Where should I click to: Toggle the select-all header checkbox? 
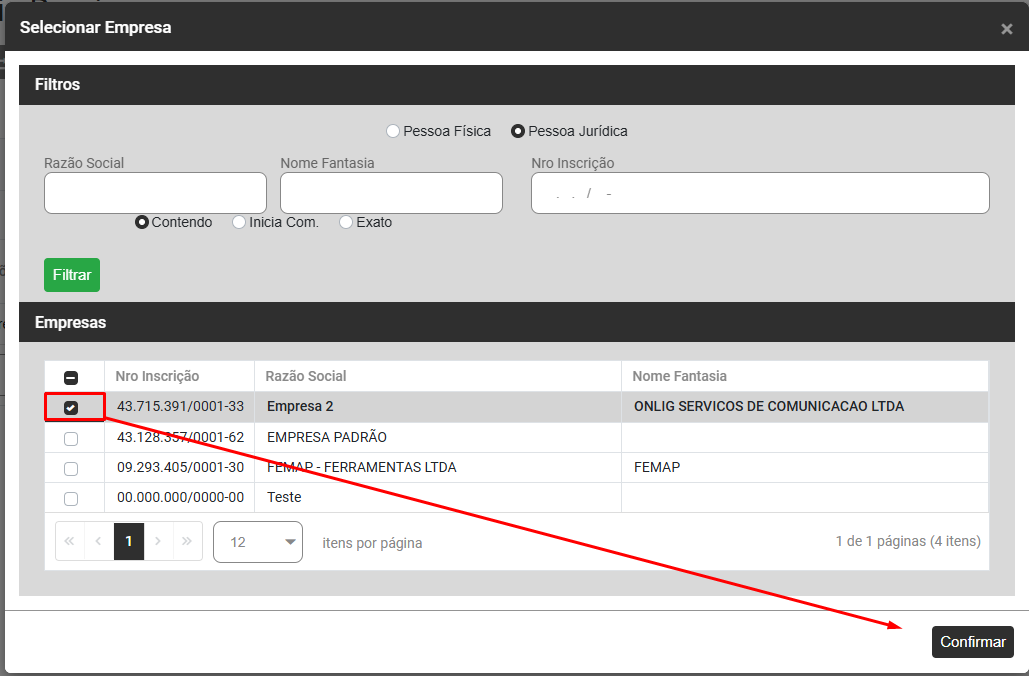[x=71, y=377]
